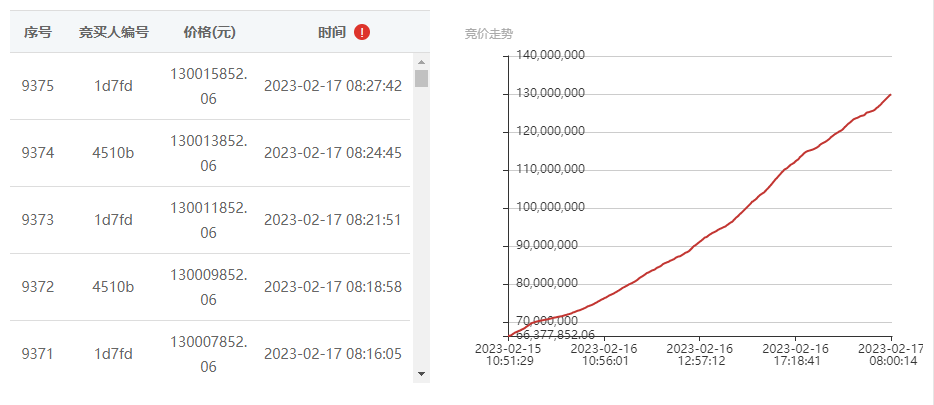Click the red exclamation icon beside 时间

[x=362, y=32]
